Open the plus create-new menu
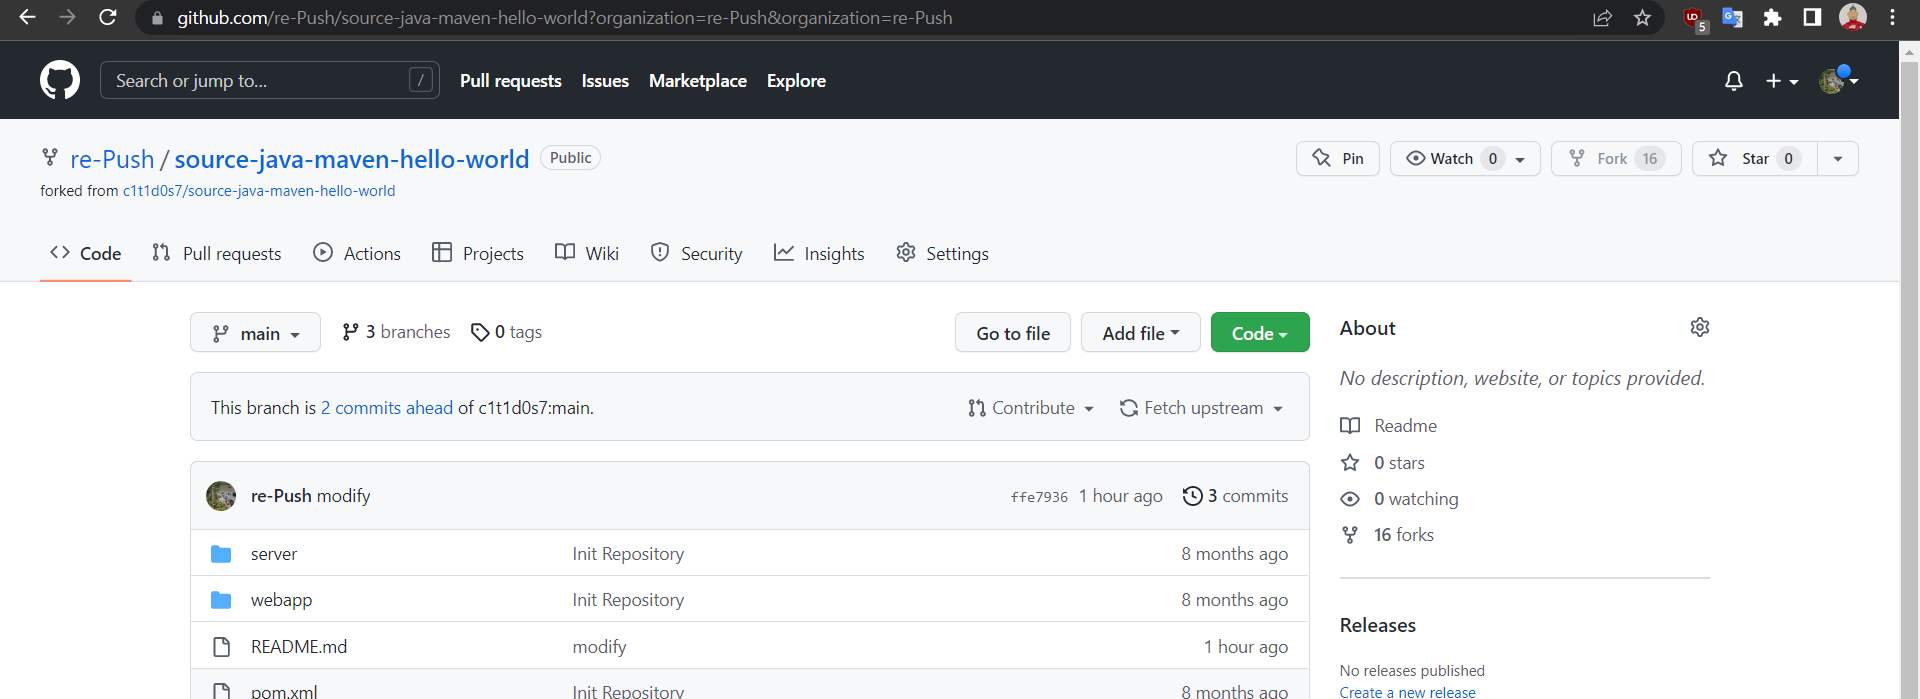This screenshot has width=1920, height=699. 1782,81
